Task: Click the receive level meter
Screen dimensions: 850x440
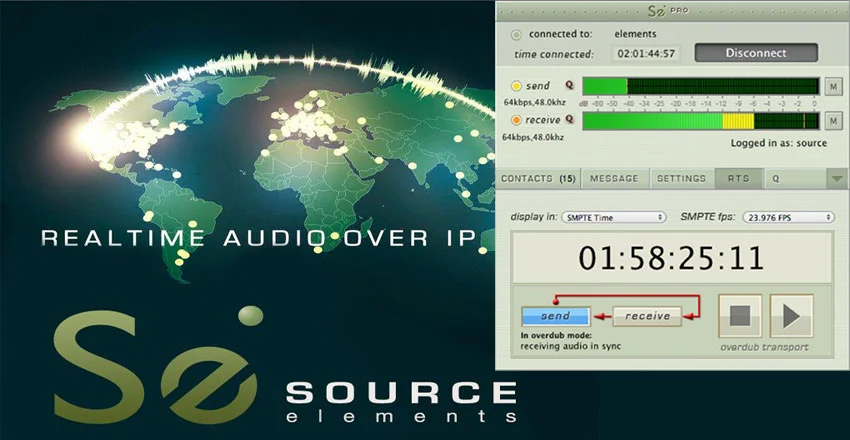Action: point(700,121)
